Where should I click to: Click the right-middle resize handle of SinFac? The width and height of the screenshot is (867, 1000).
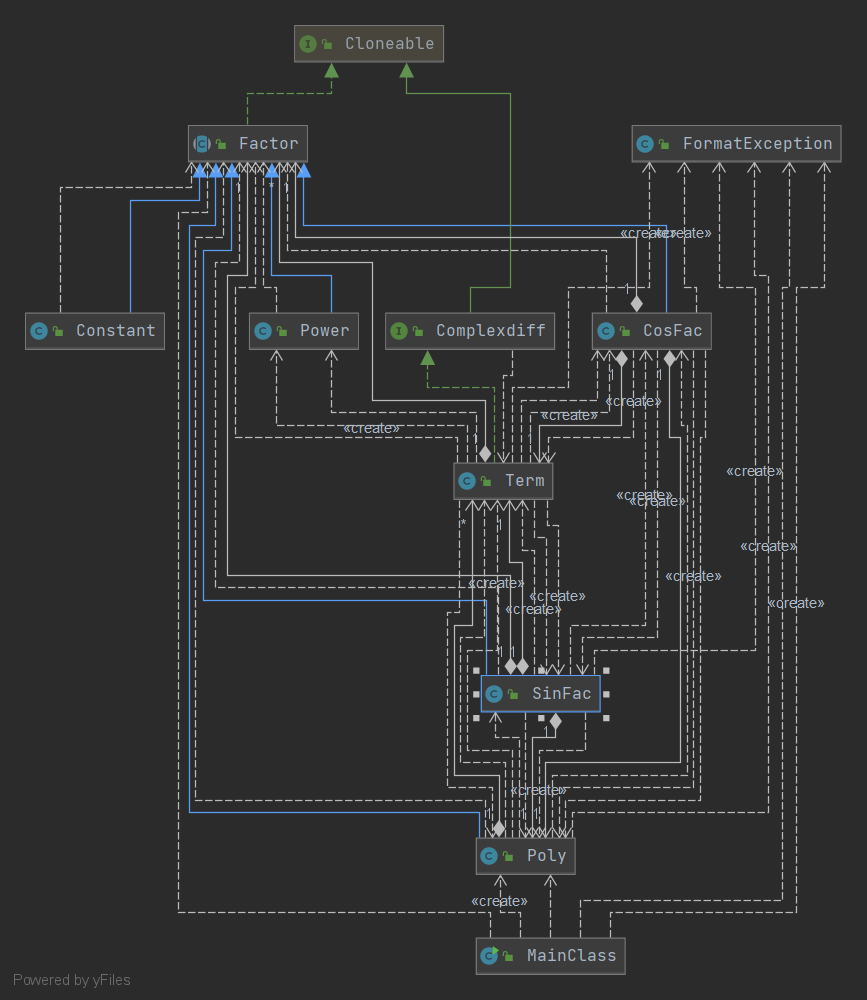tap(606, 694)
